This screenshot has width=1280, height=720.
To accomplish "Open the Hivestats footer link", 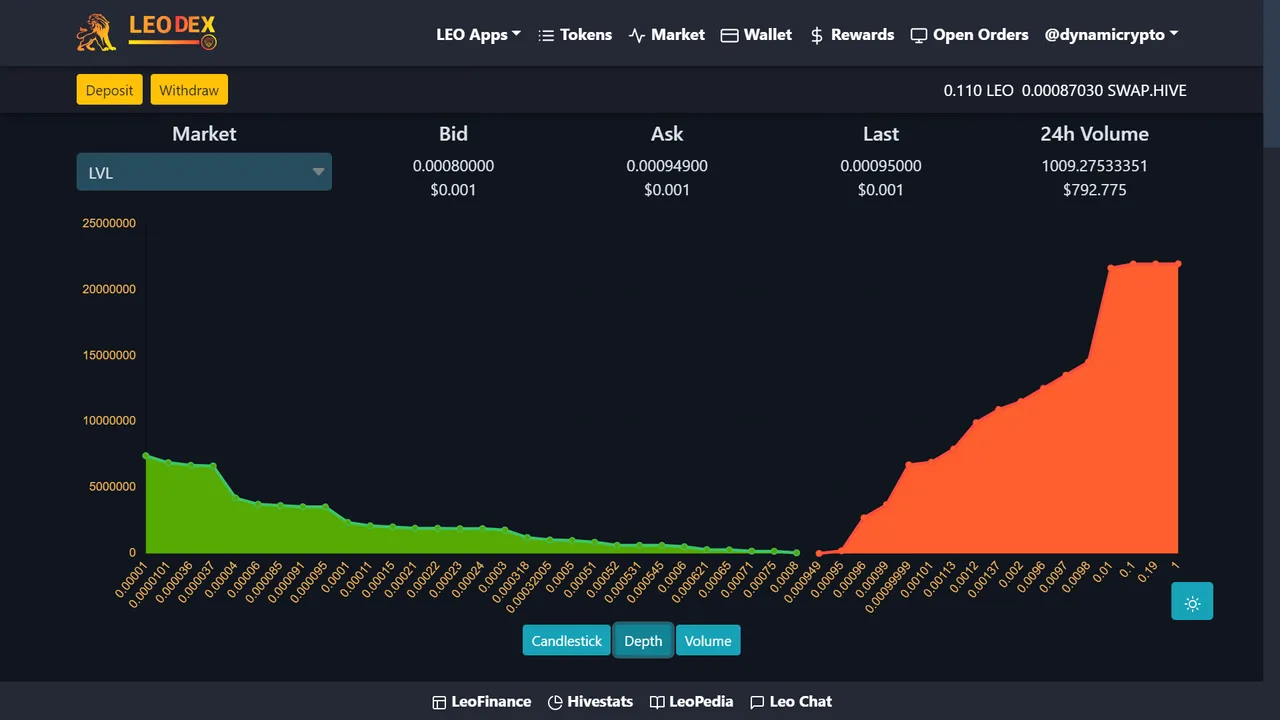I will click(x=591, y=702).
